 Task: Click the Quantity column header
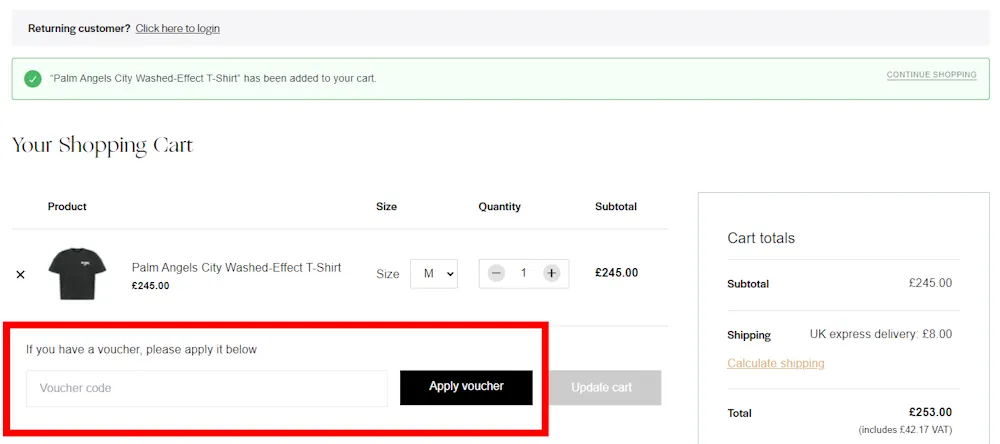coord(499,207)
